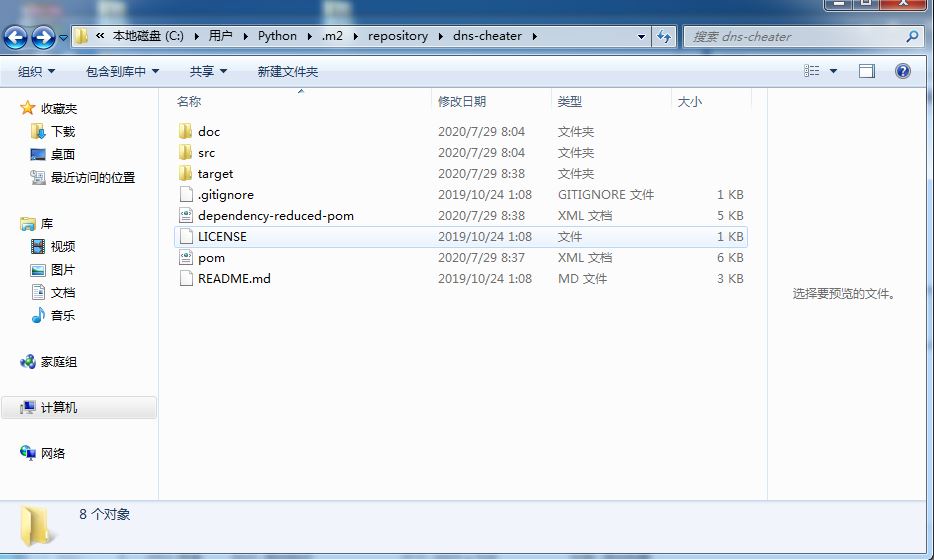The height and width of the screenshot is (560, 934).
Task: Select the src folder icon
Action: click(x=186, y=153)
